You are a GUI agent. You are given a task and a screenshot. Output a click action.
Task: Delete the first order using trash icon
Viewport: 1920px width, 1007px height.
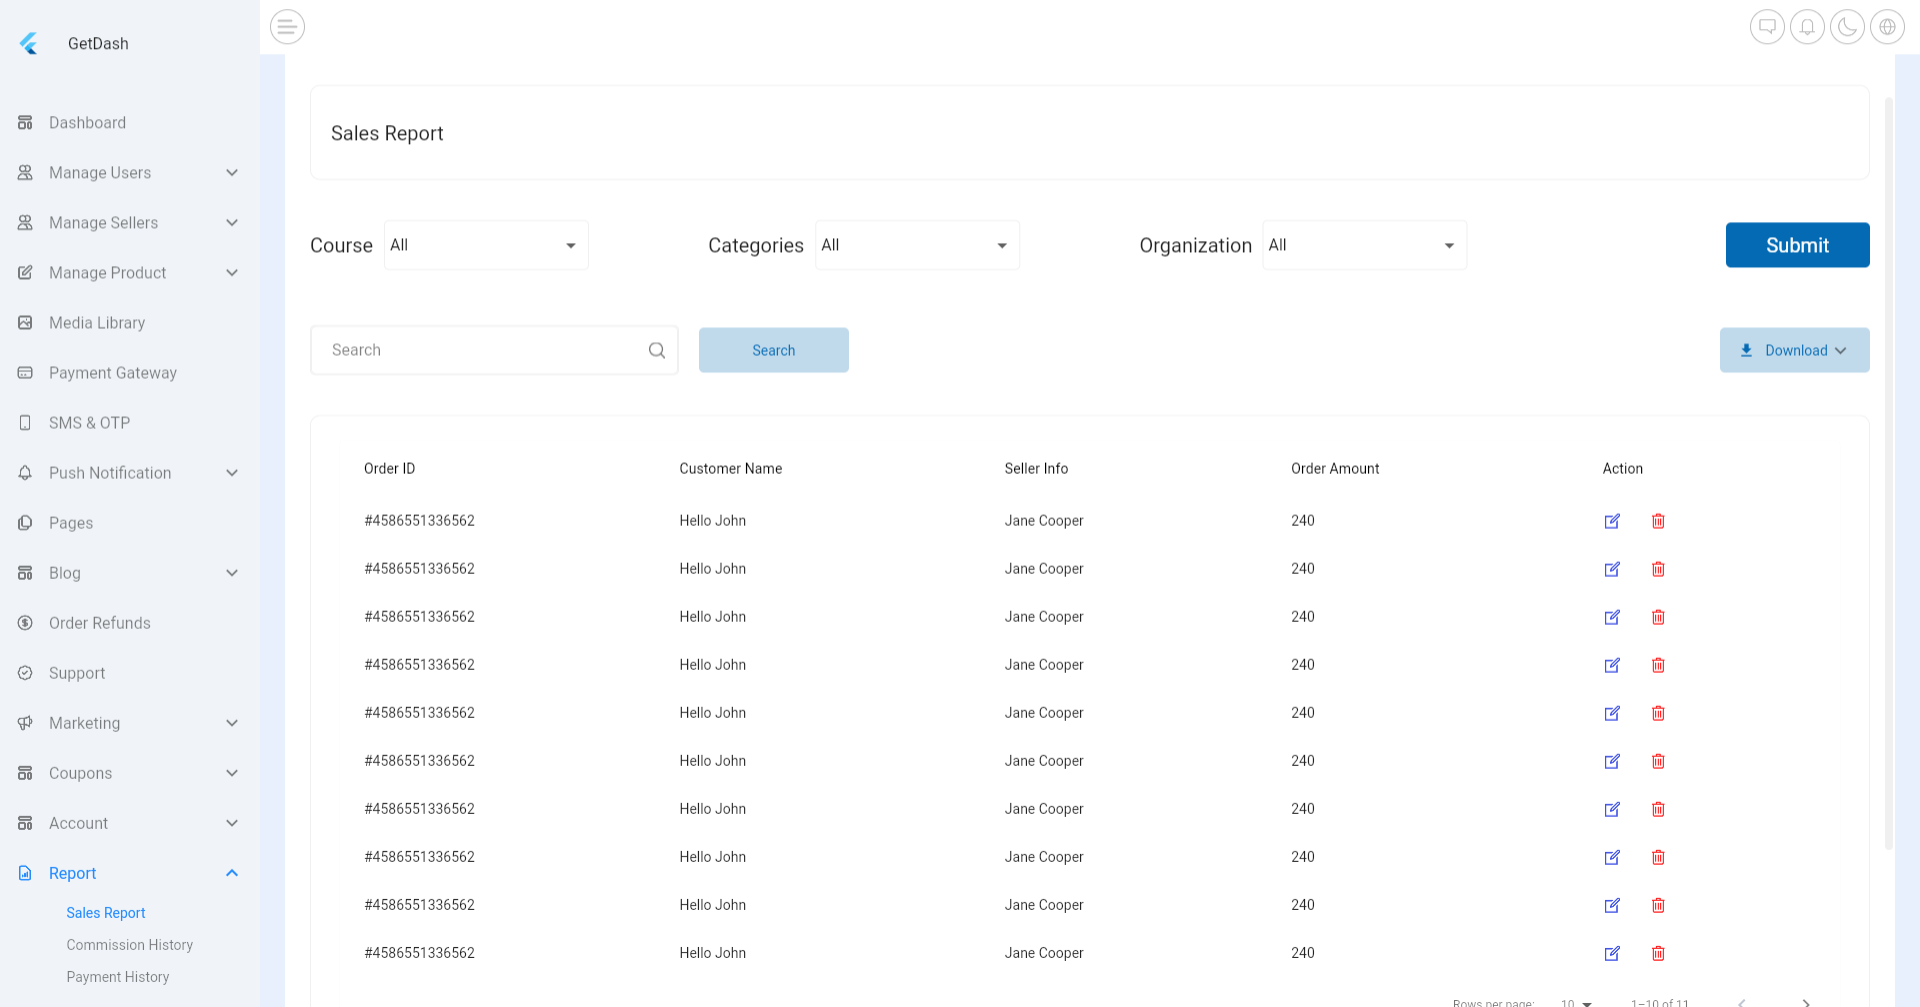pyautogui.click(x=1658, y=520)
